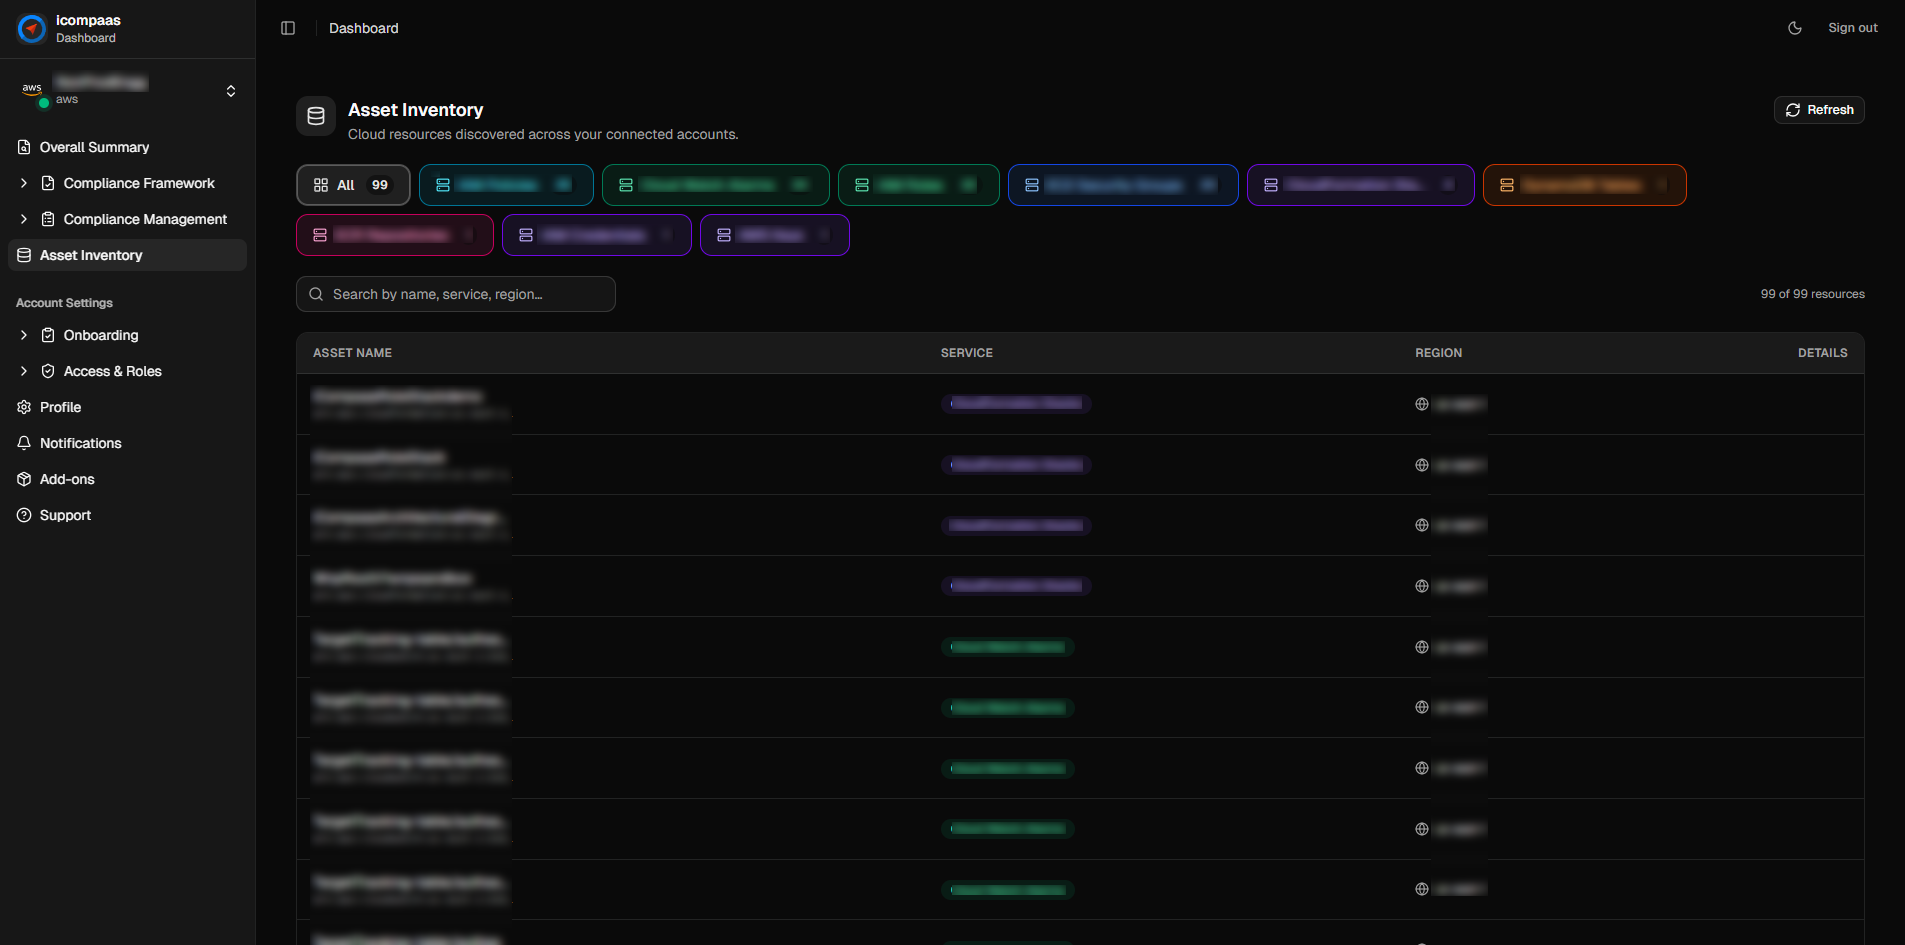Expand the Onboarding chevron

pos(24,335)
